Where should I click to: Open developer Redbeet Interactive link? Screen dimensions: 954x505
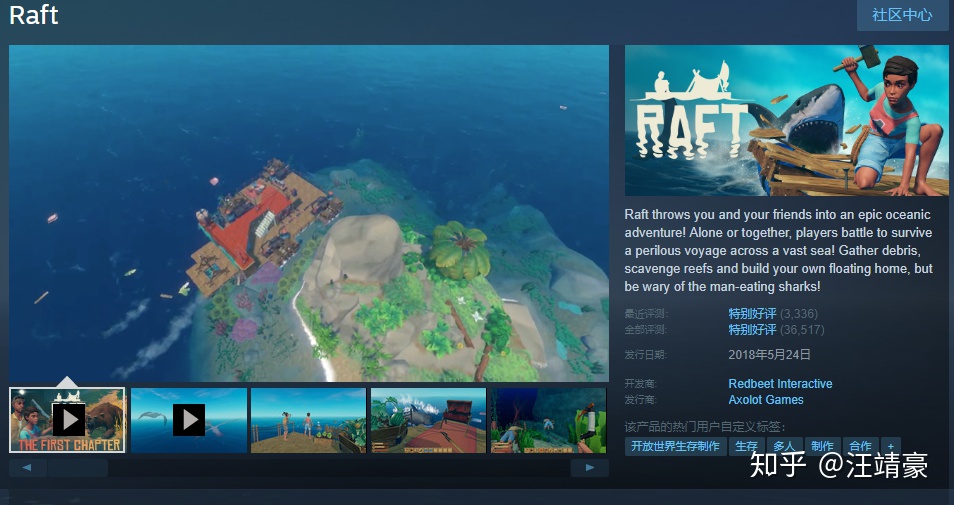780,384
